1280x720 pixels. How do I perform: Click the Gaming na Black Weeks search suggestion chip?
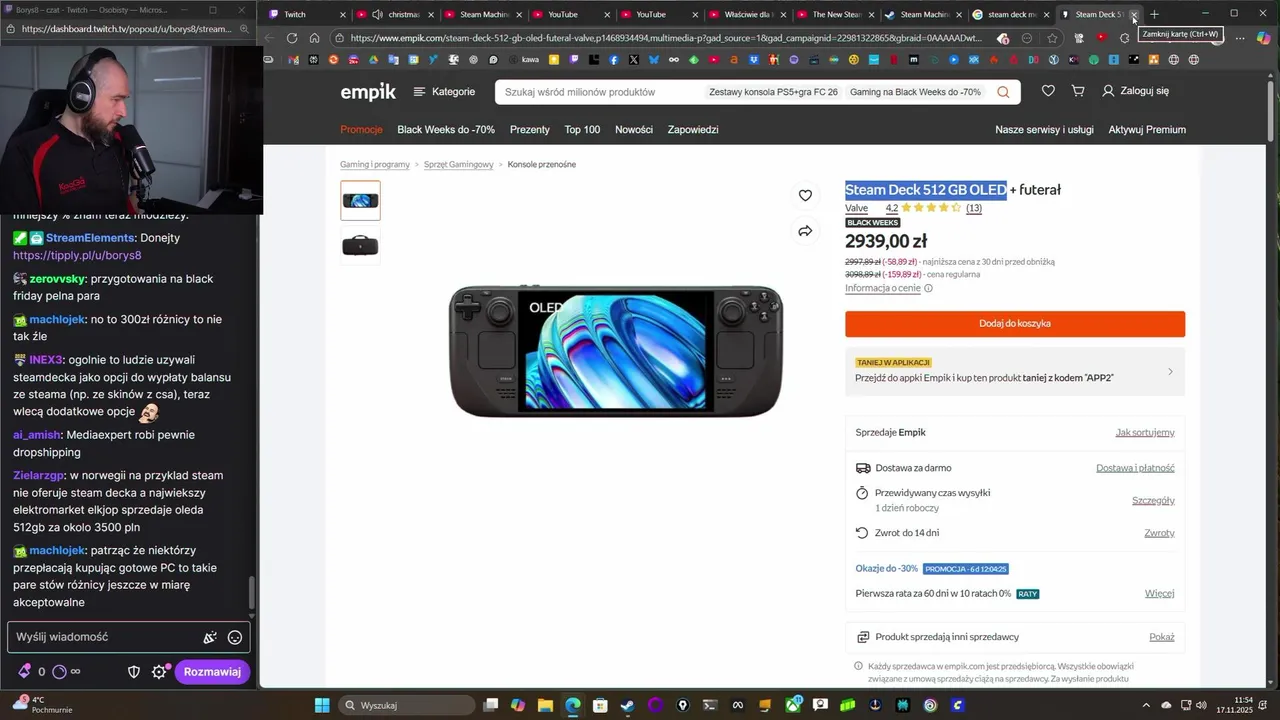(915, 92)
